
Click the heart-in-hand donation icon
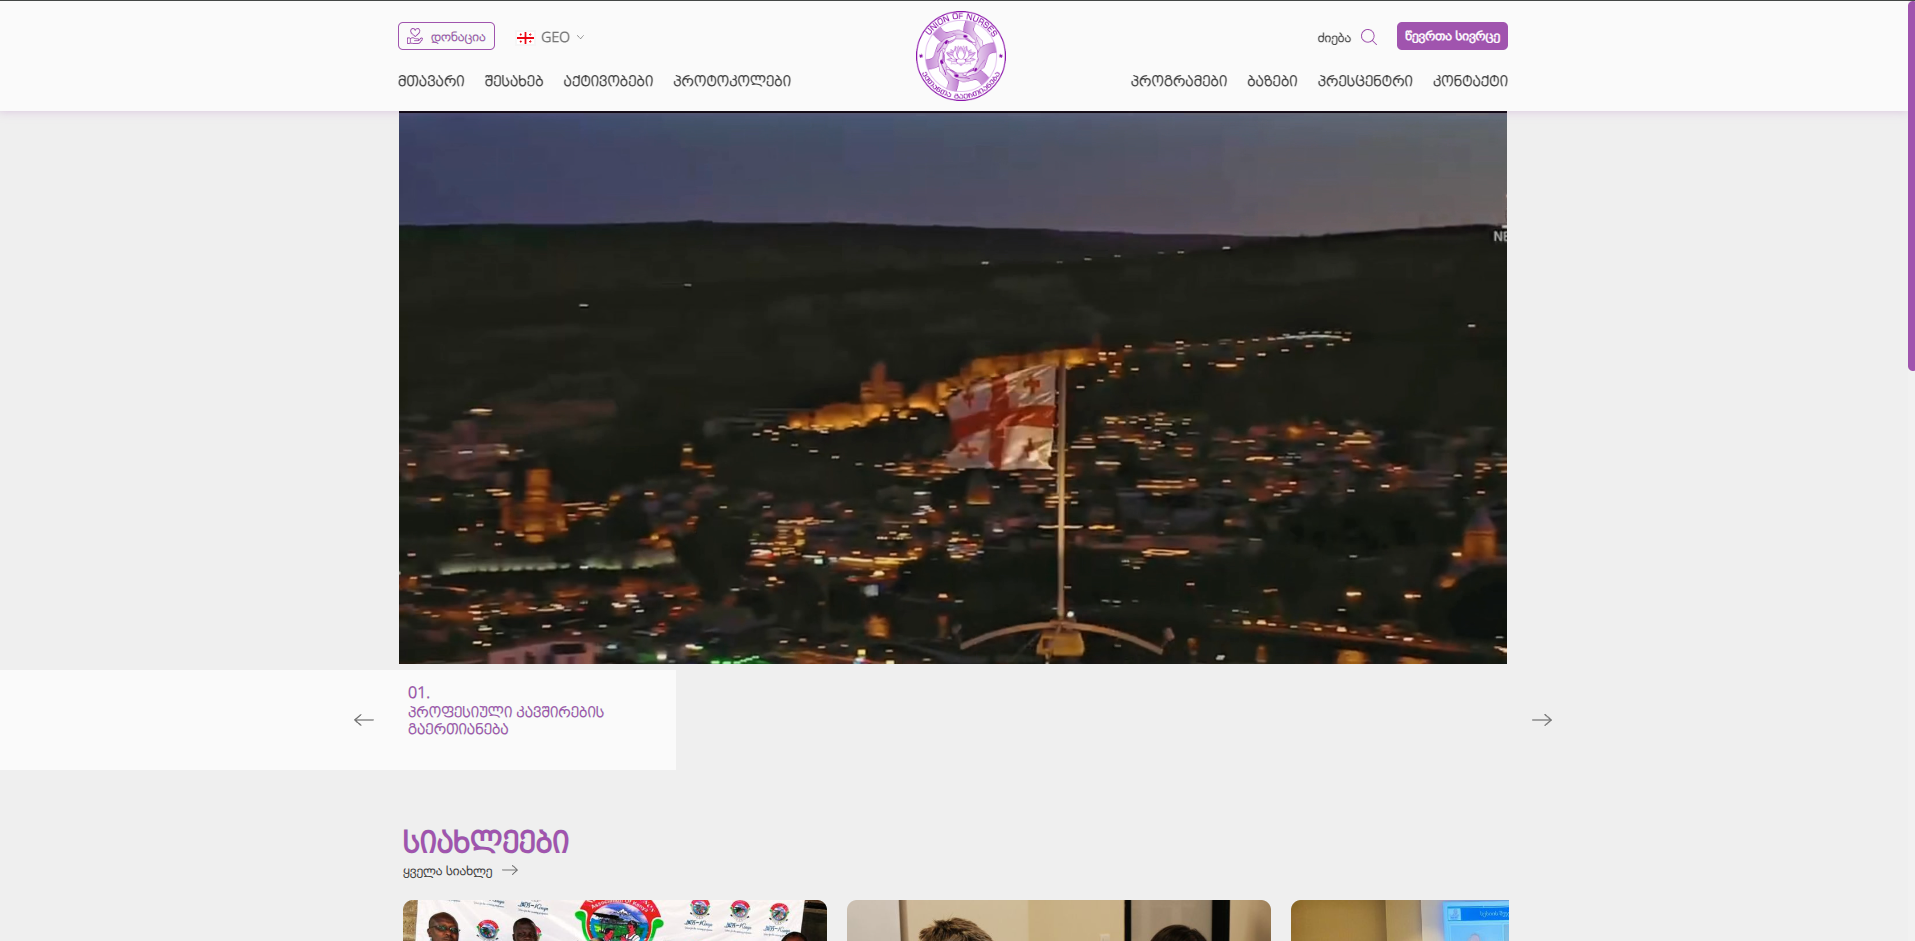coord(415,36)
